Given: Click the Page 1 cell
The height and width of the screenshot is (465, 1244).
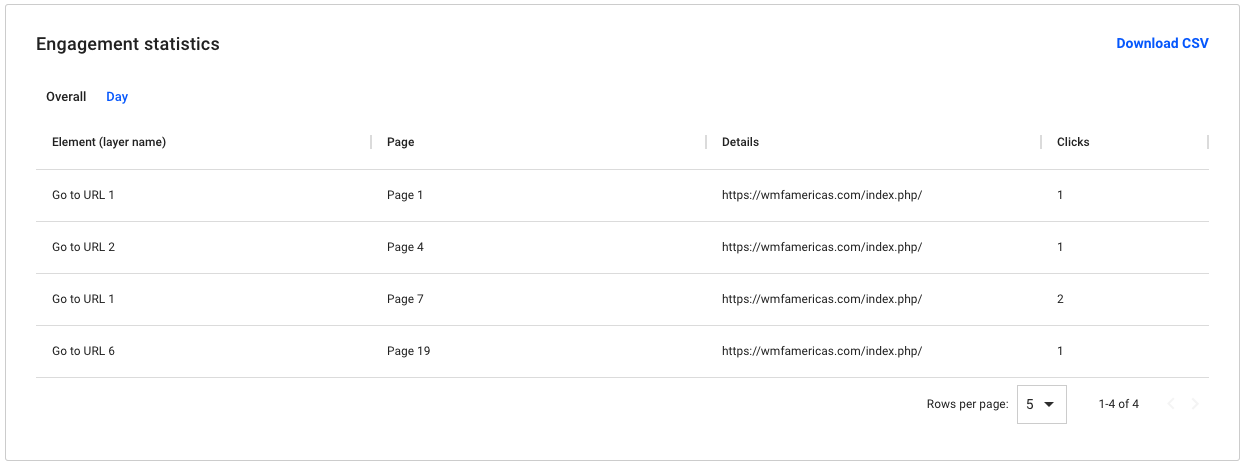Looking at the screenshot, I should (x=405, y=195).
